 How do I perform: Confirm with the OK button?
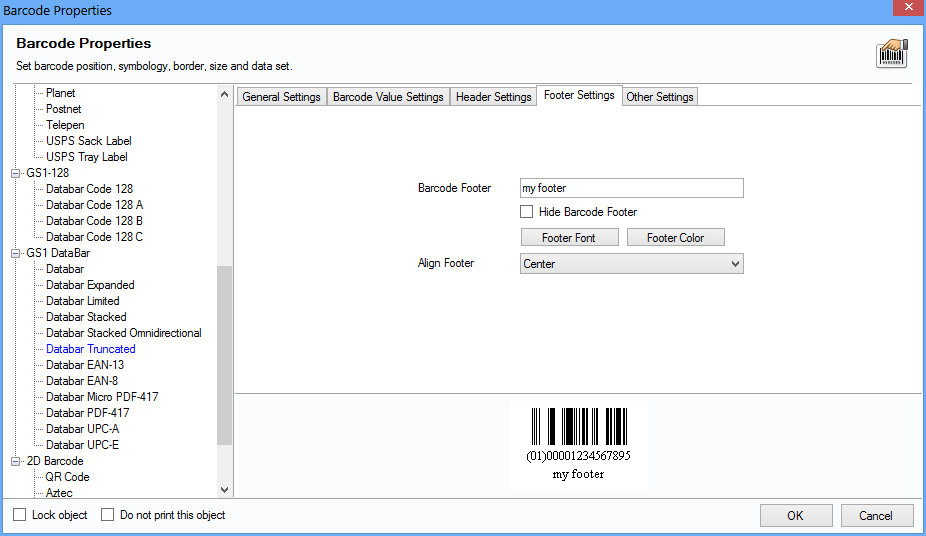click(795, 515)
